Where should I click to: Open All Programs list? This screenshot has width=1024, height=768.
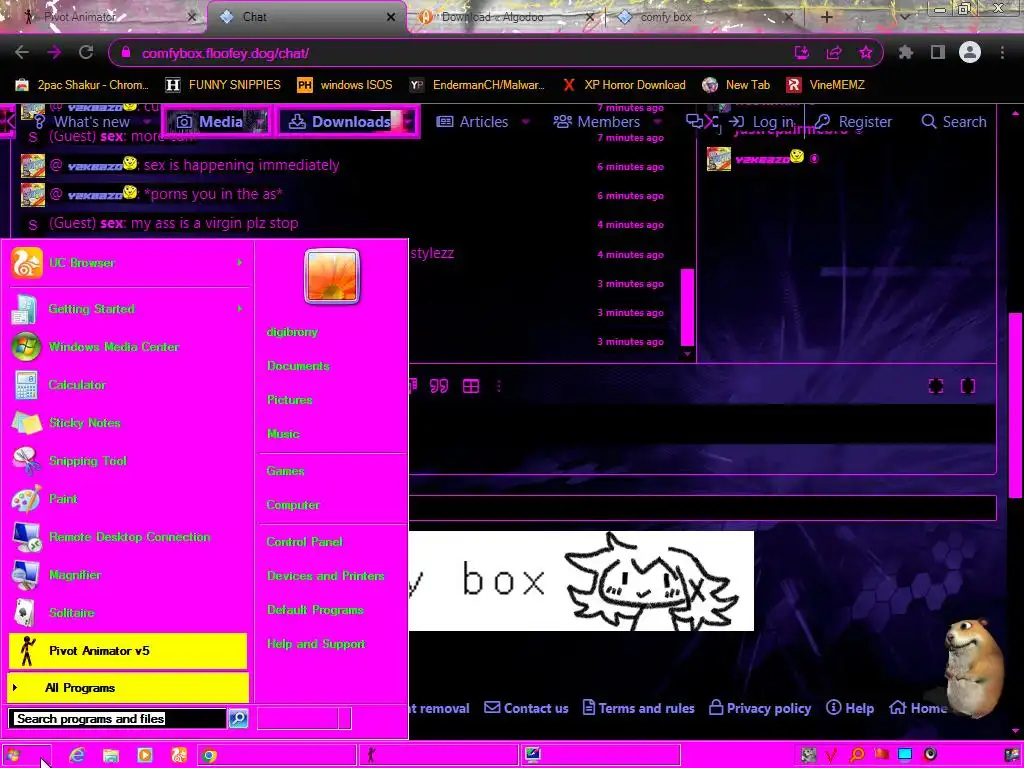(x=128, y=688)
